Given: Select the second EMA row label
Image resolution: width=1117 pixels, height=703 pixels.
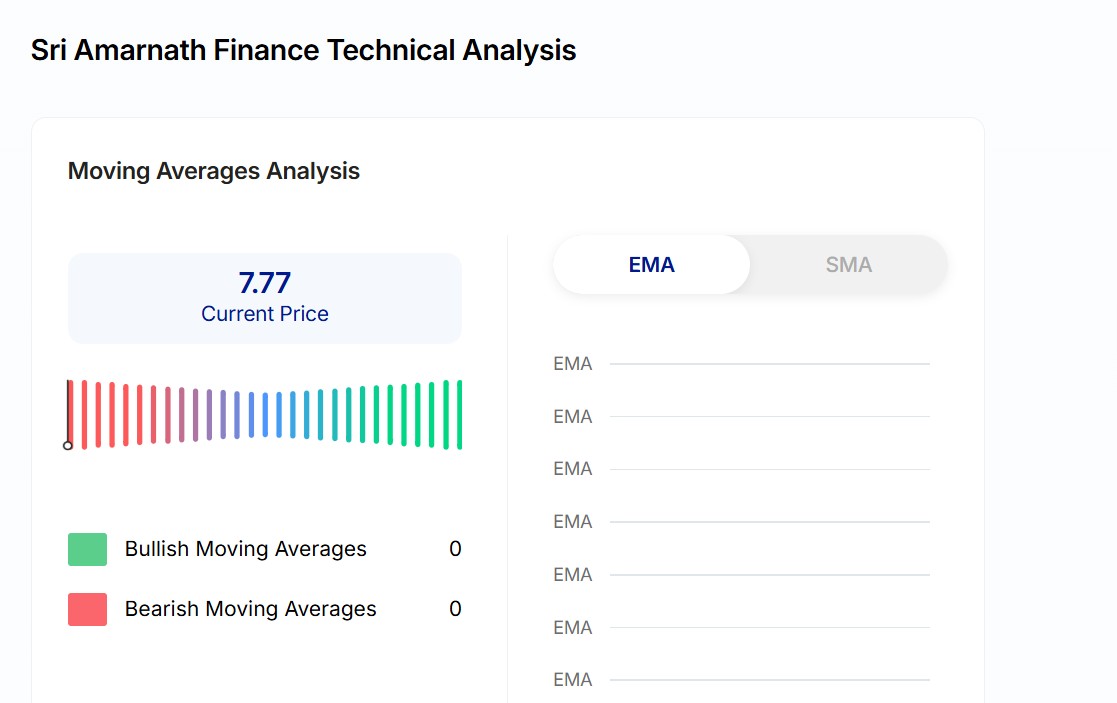Looking at the screenshot, I should point(573,416).
